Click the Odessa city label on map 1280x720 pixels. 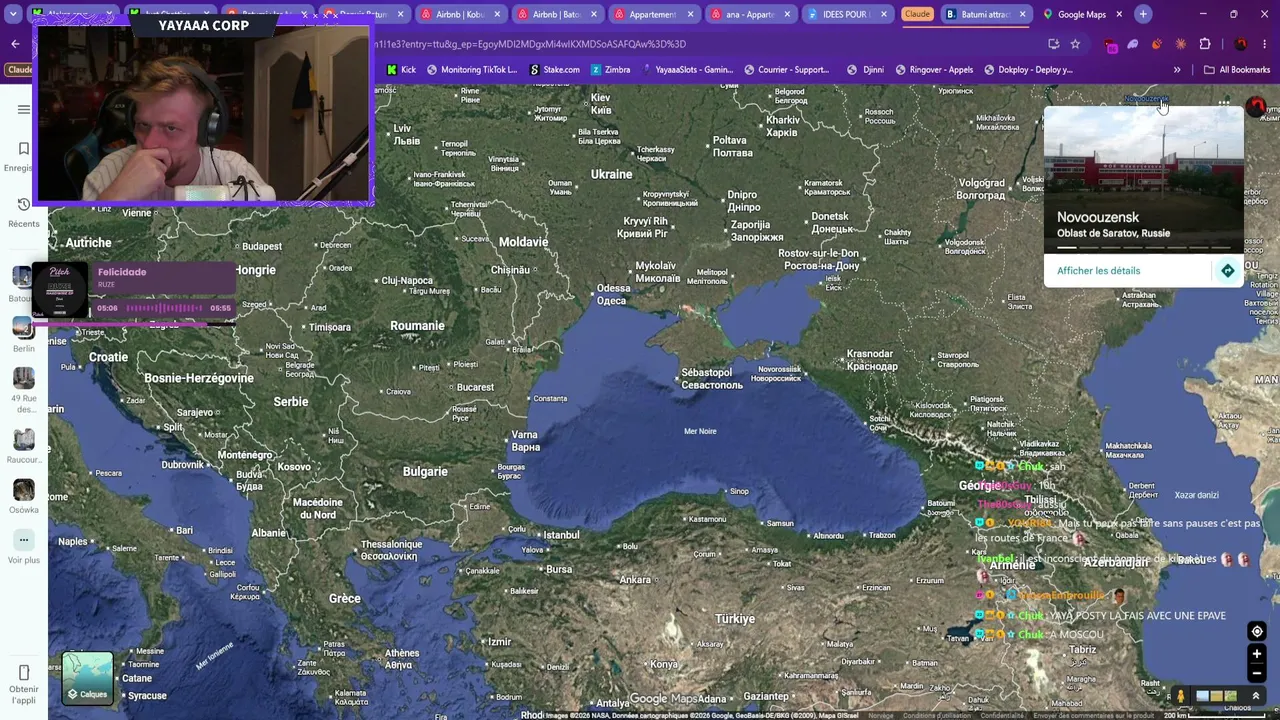[613, 294]
